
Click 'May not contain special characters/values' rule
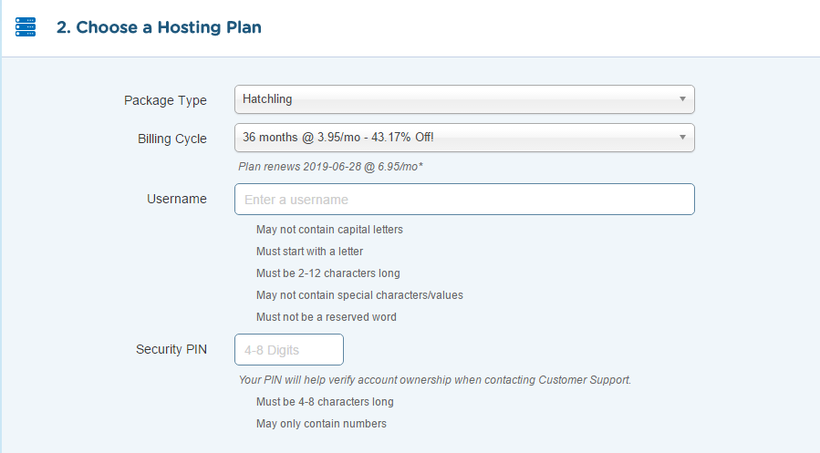(360, 296)
